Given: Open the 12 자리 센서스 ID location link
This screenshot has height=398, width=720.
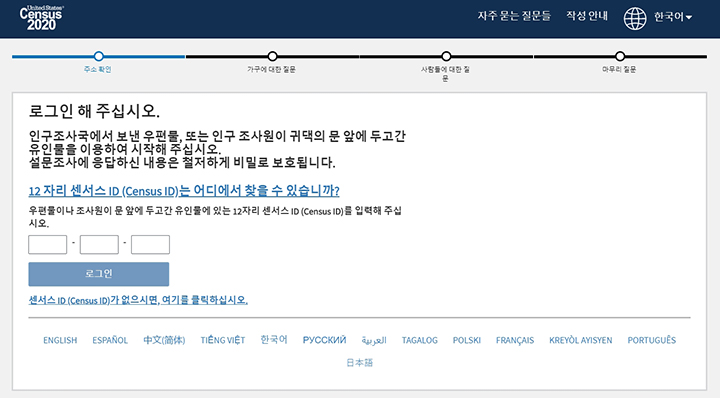Looking at the screenshot, I should tap(184, 191).
